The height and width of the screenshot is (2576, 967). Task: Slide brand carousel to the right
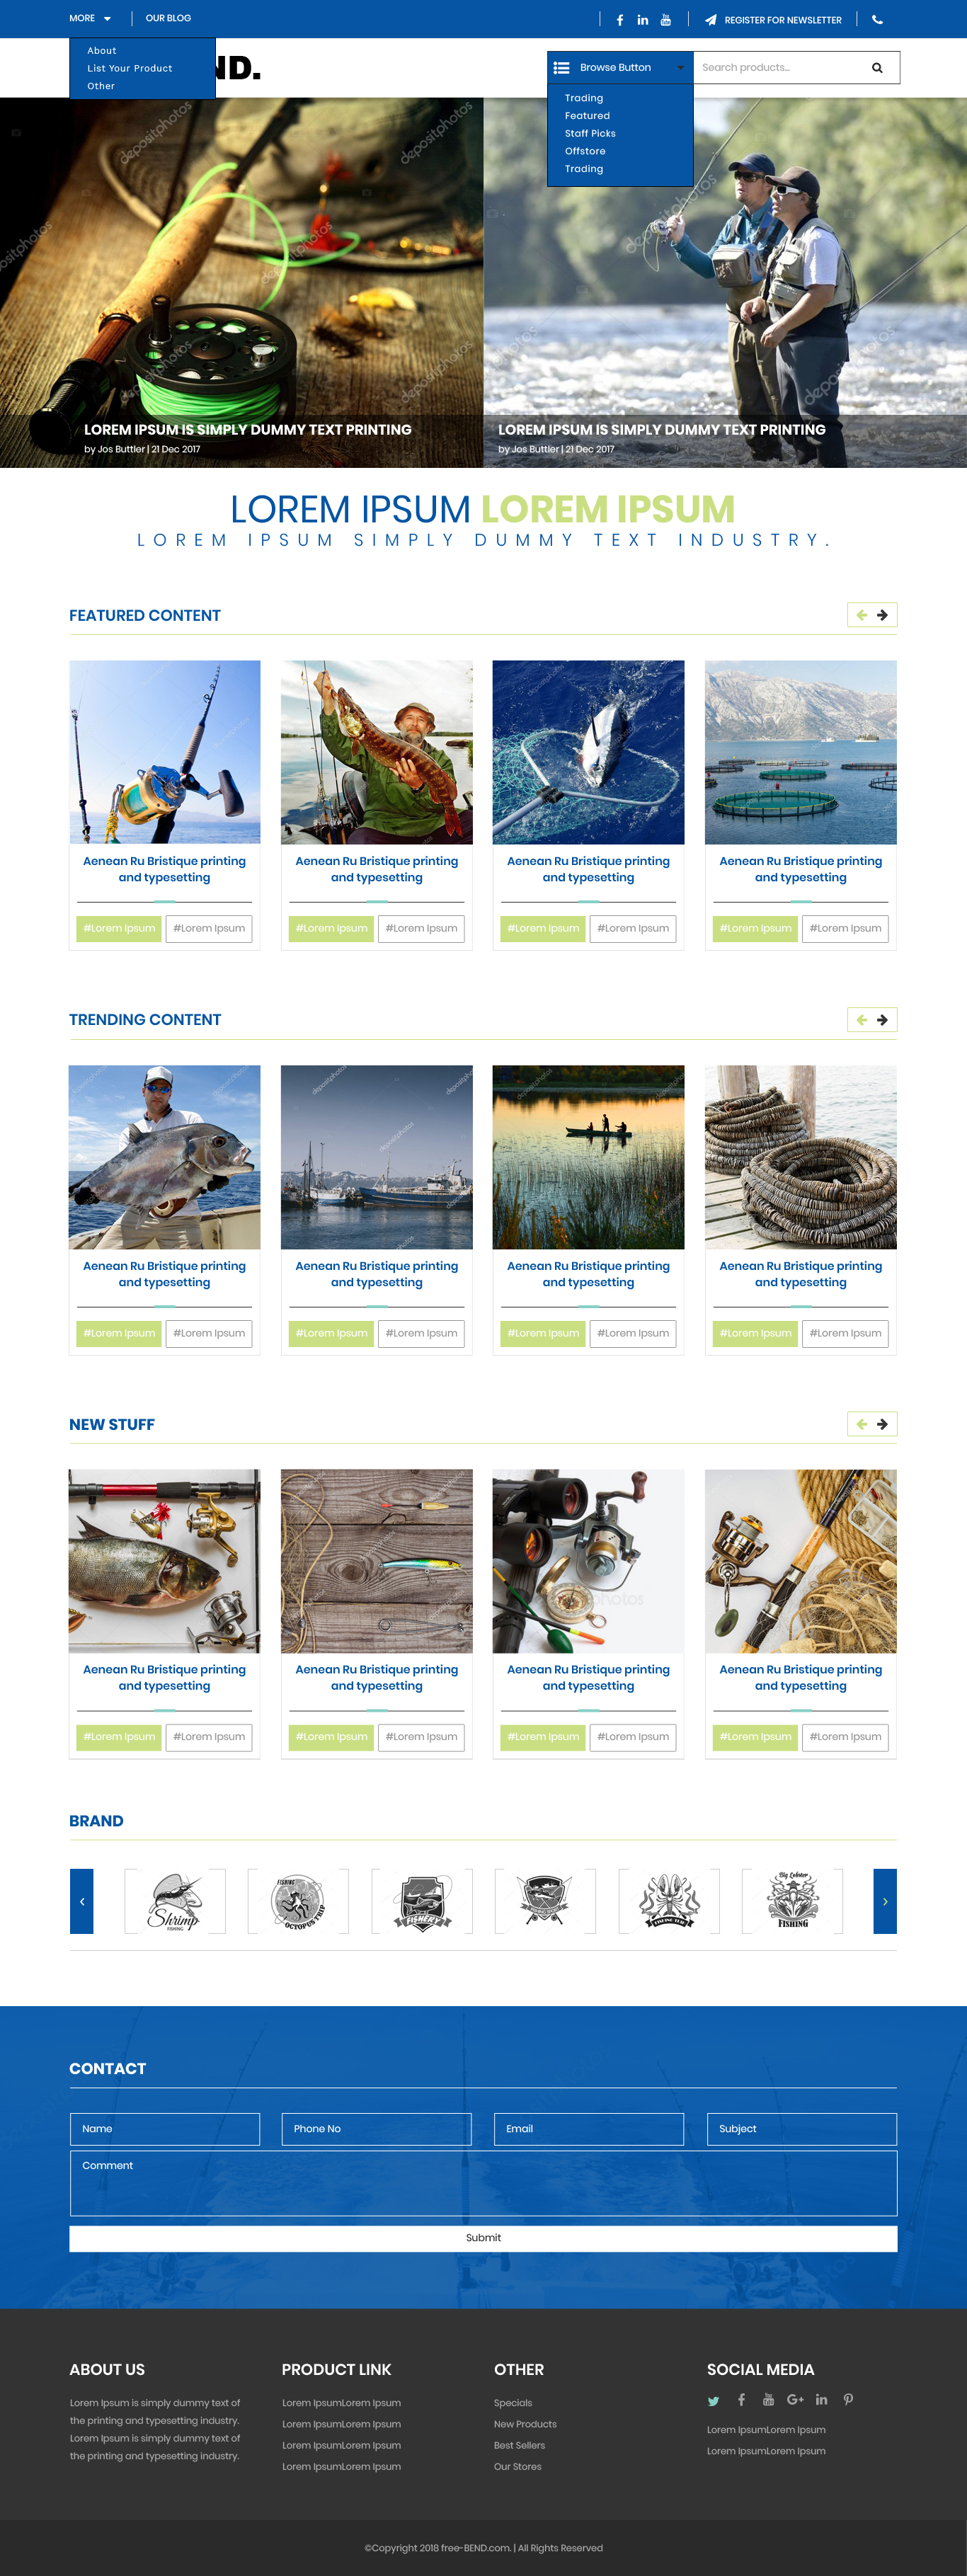(885, 1901)
